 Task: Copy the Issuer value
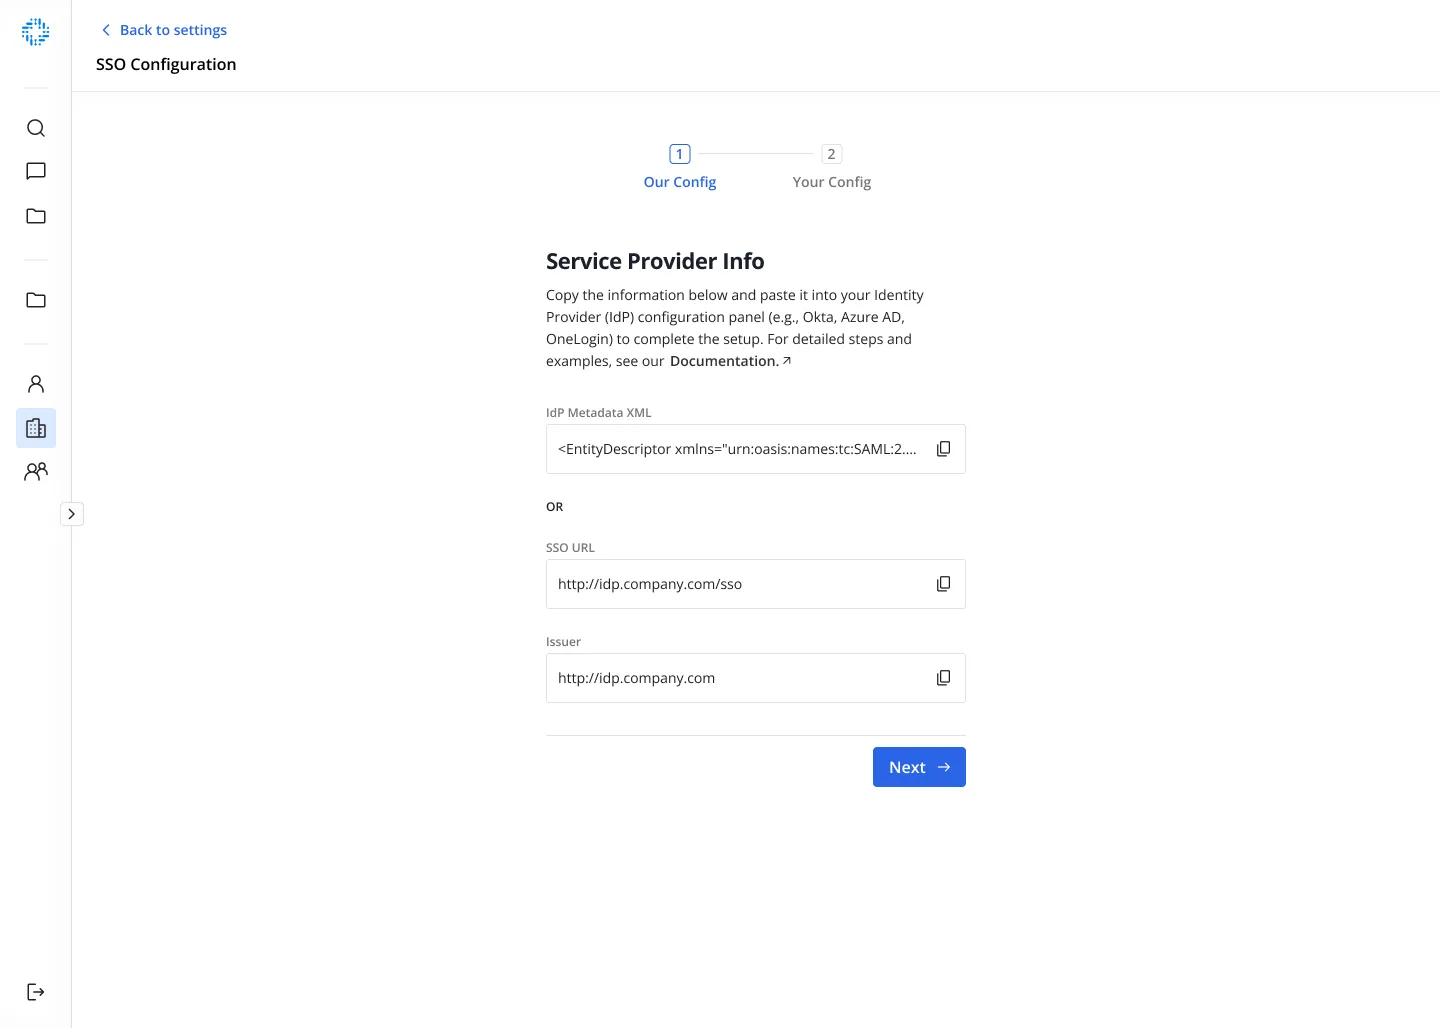pyautogui.click(x=943, y=678)
